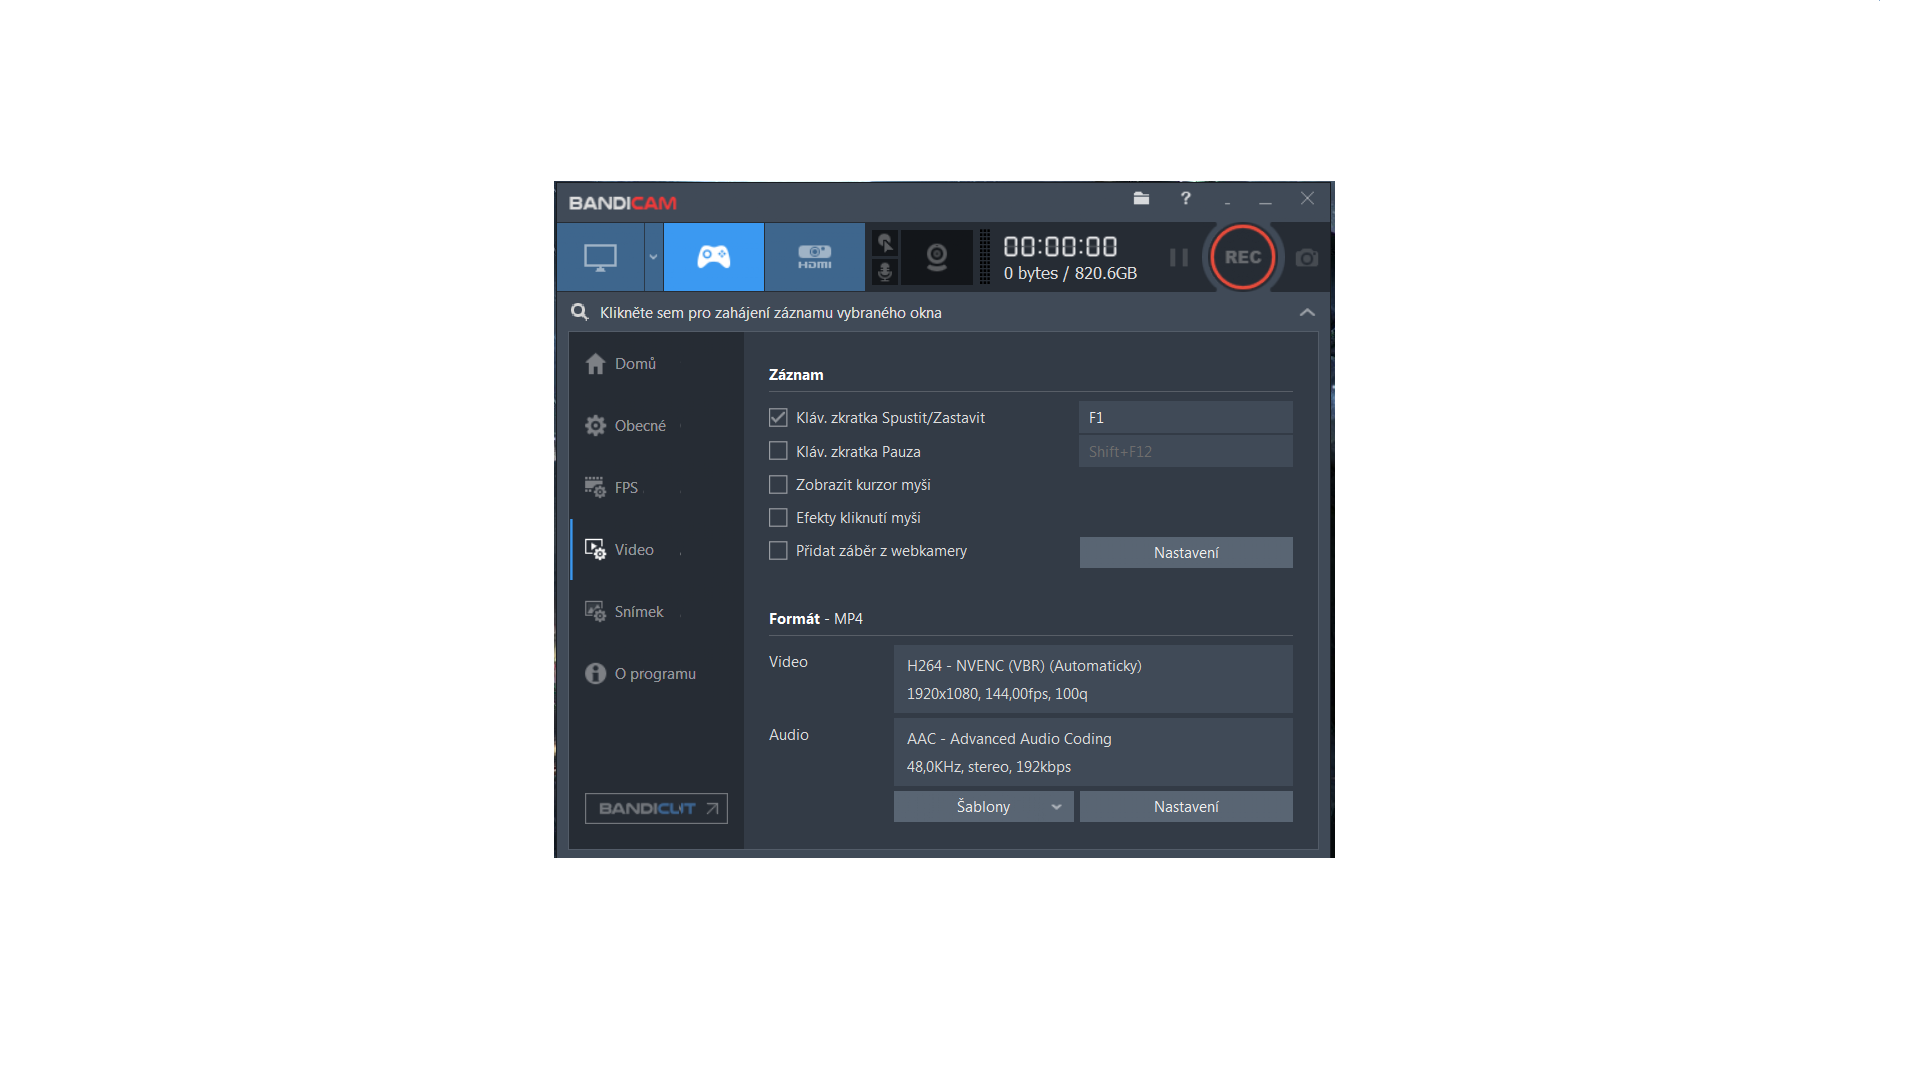
Task: Open help question mark icon
Action: 1186,198
